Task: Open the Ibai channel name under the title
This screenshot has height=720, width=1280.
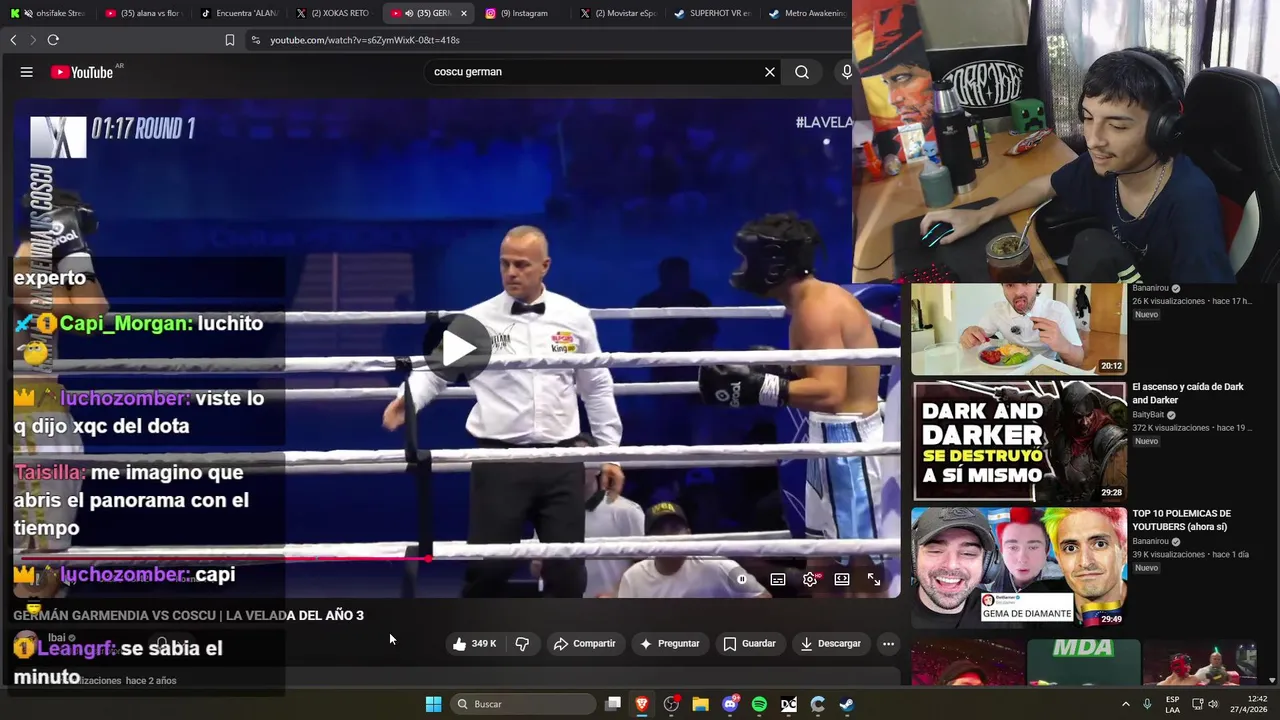Action: 56,637
